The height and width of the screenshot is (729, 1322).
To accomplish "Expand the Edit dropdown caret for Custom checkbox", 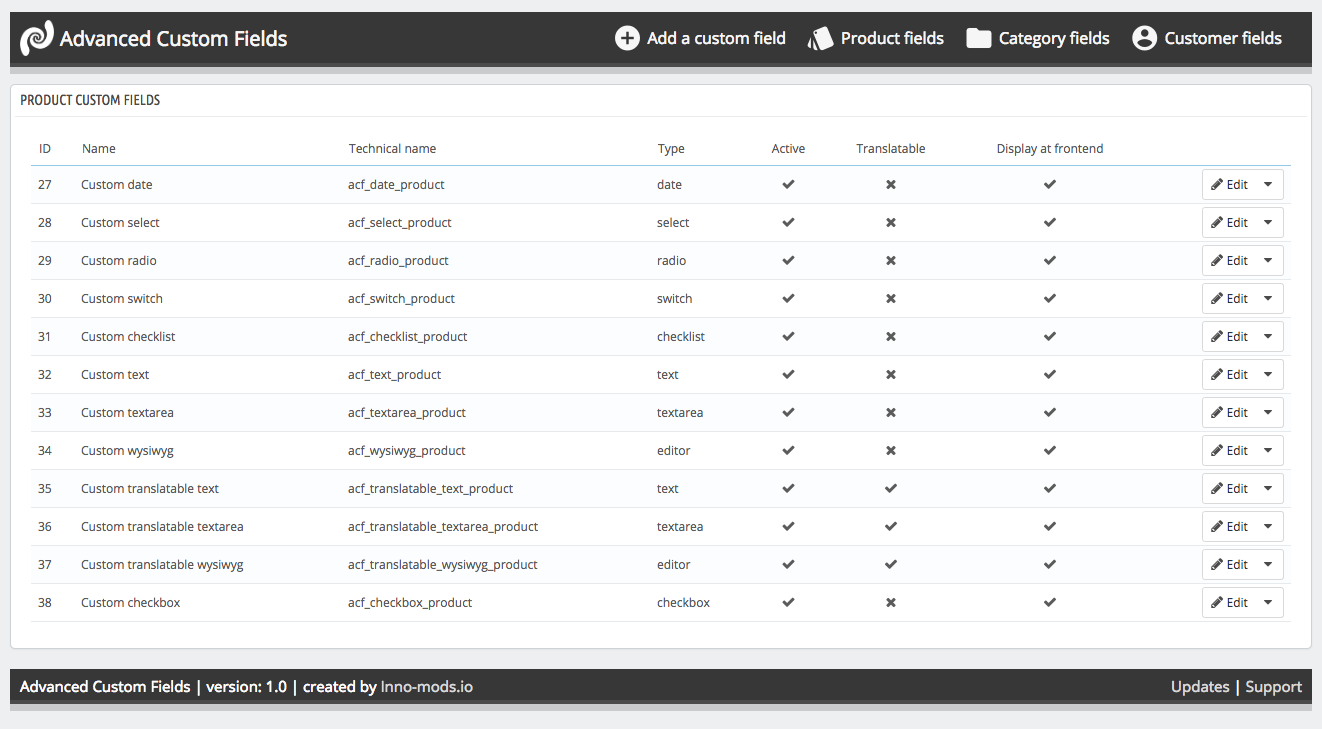I will coord(1268,602).
